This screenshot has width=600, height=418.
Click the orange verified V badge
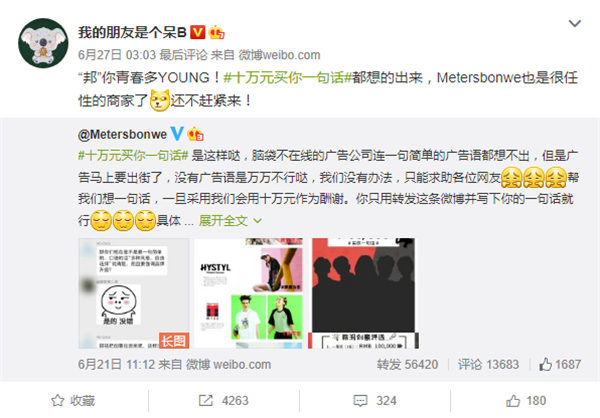pyautogui.click(x=198, y=33)
